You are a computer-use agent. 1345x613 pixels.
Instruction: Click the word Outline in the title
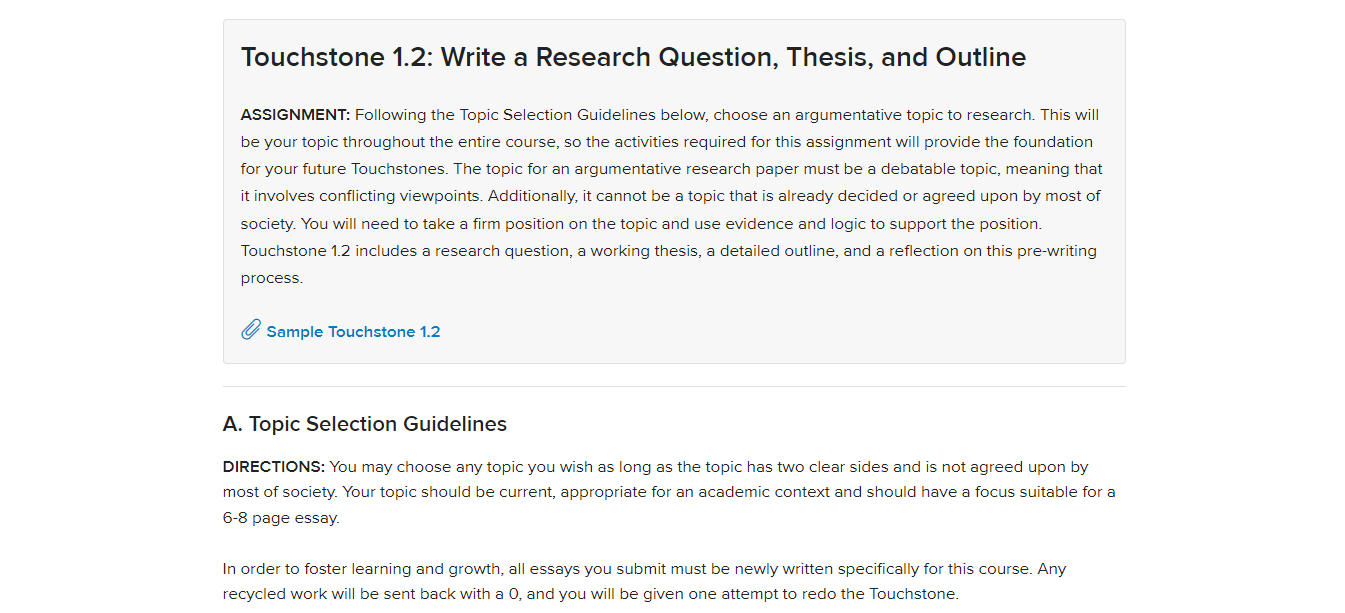980,57
